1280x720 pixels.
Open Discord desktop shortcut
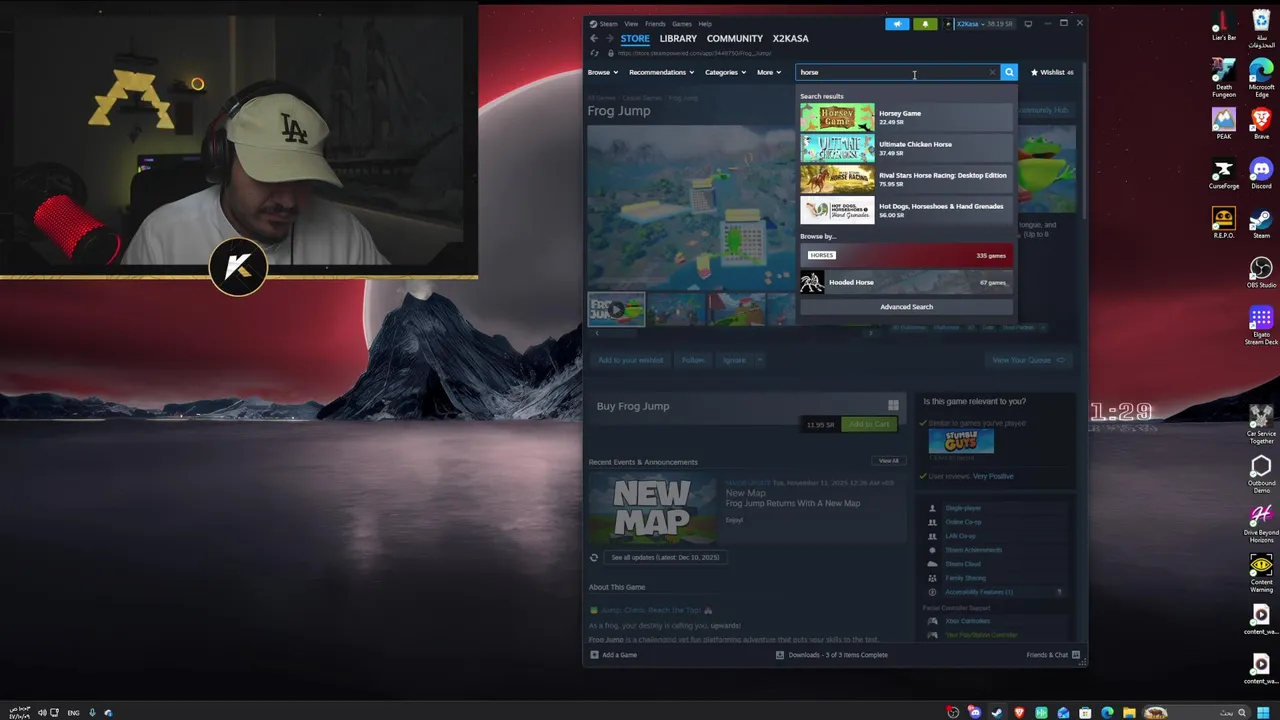[x=1261, y=174]
